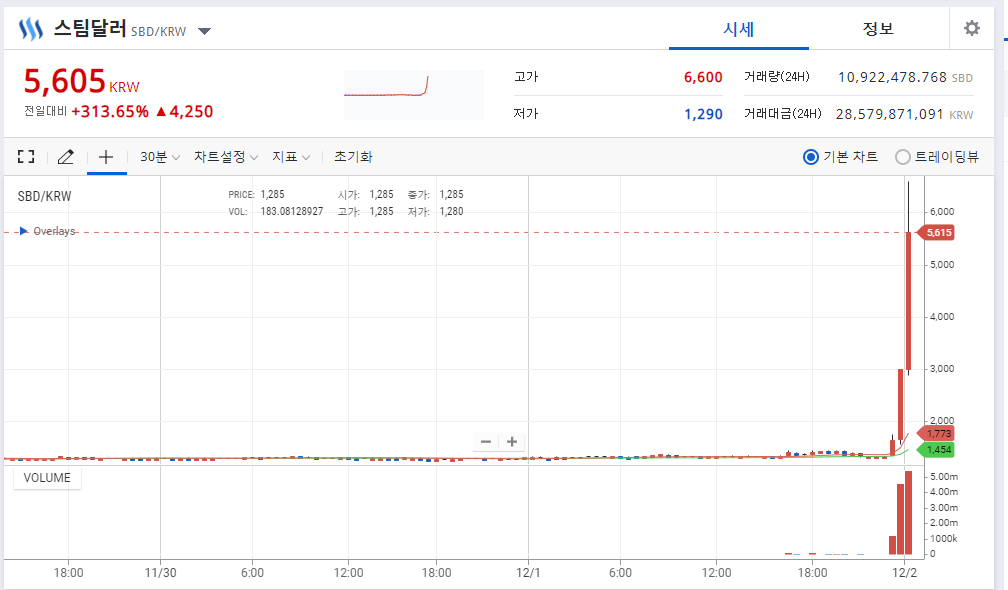Click the green 1,454 price tag

(x=936, y=449)
